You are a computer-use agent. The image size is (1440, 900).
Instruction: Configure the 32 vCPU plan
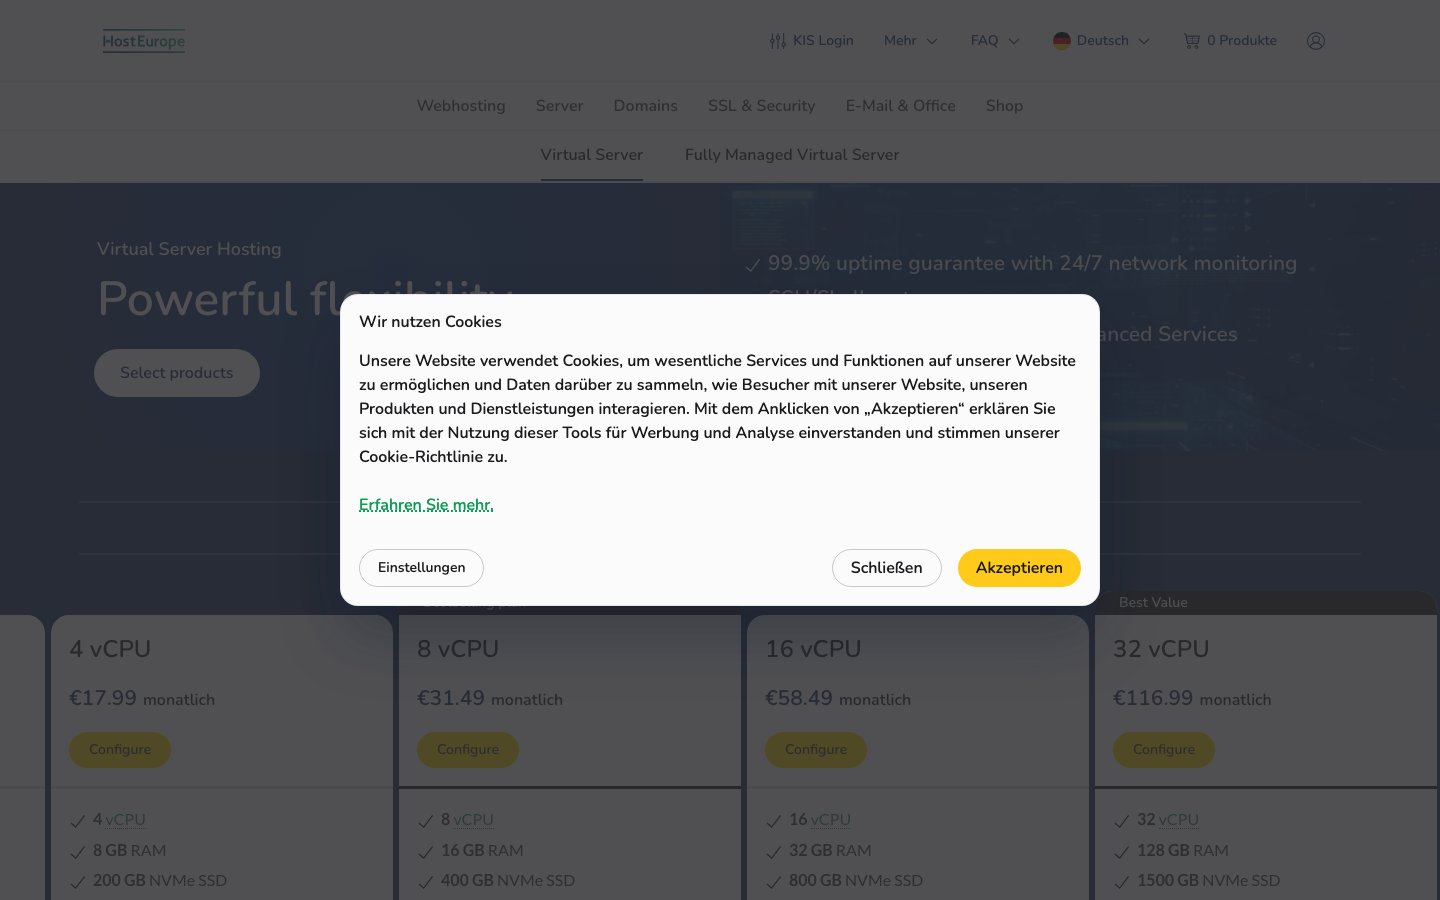(x=1164, y=750)
